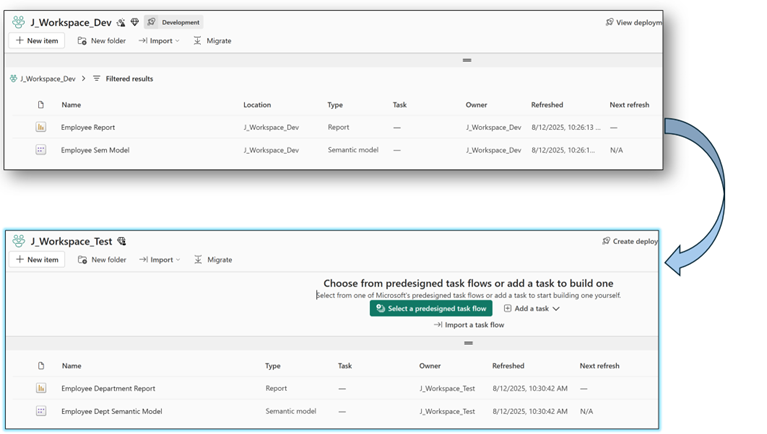Screen dimensions: 767x434
Task: Click Employee Department Report report icon
Action: pos(41,388)
